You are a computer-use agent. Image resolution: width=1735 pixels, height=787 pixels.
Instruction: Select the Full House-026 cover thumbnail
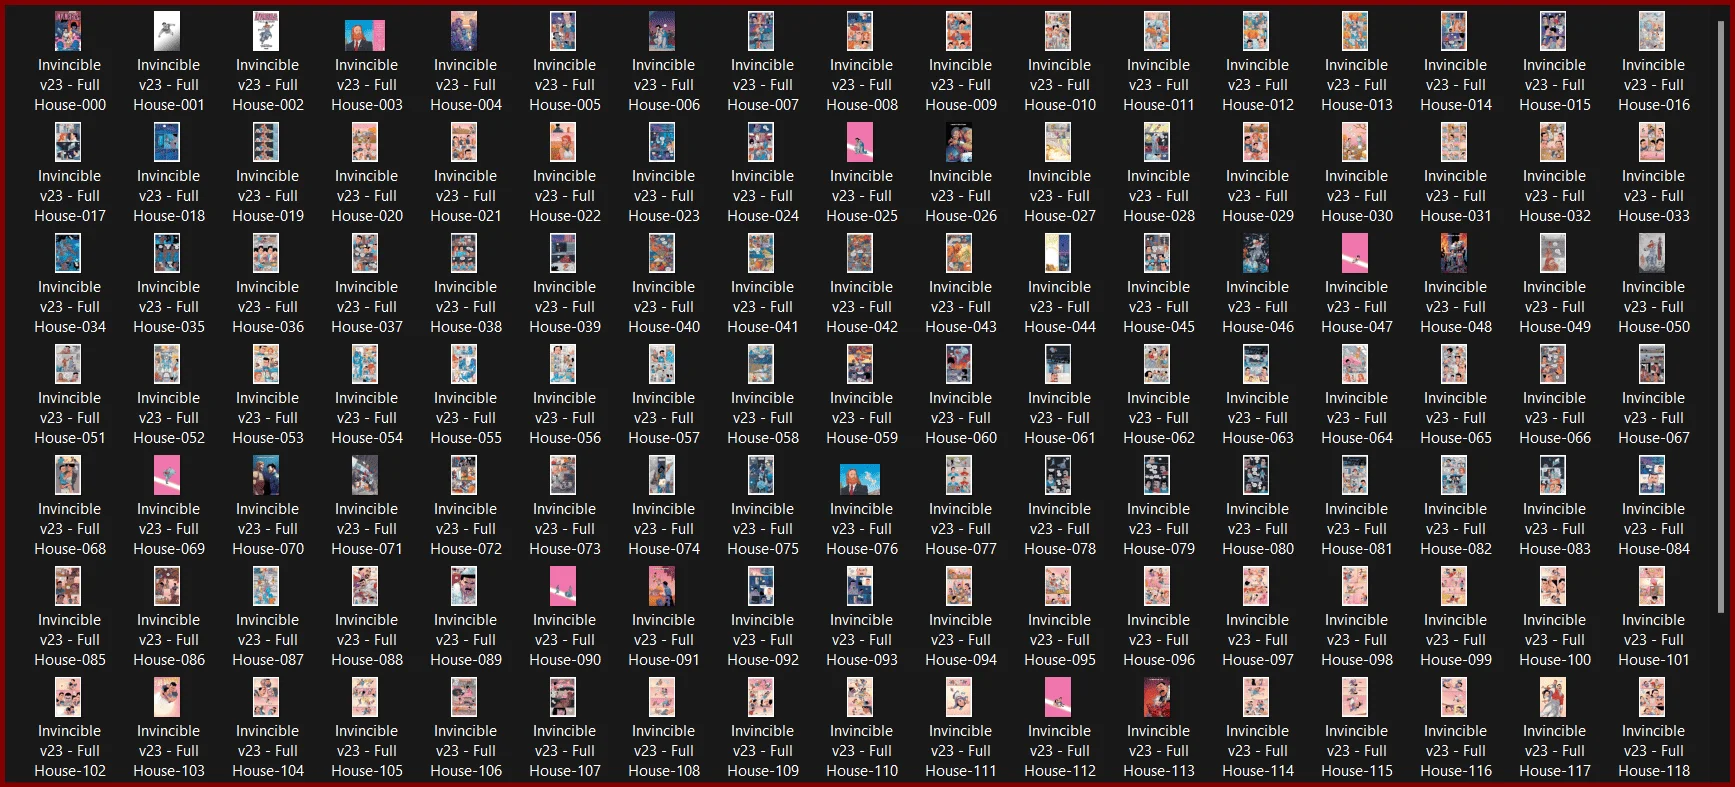coord(959,143)
